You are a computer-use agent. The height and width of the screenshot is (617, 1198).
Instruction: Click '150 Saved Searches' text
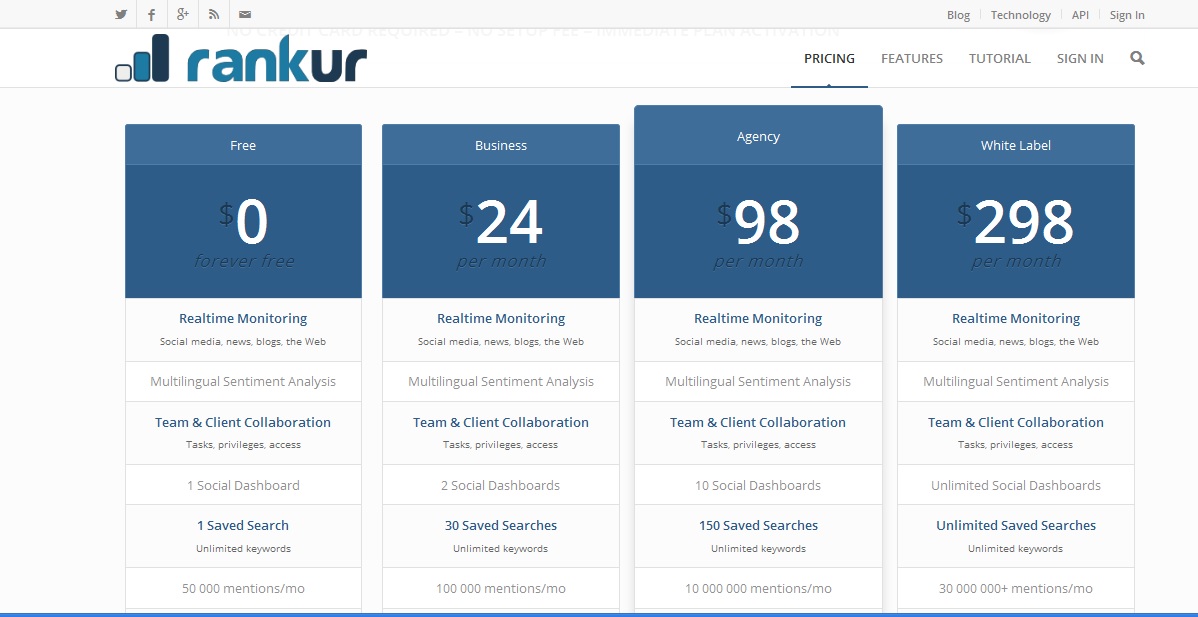click(x=758, y=525)
